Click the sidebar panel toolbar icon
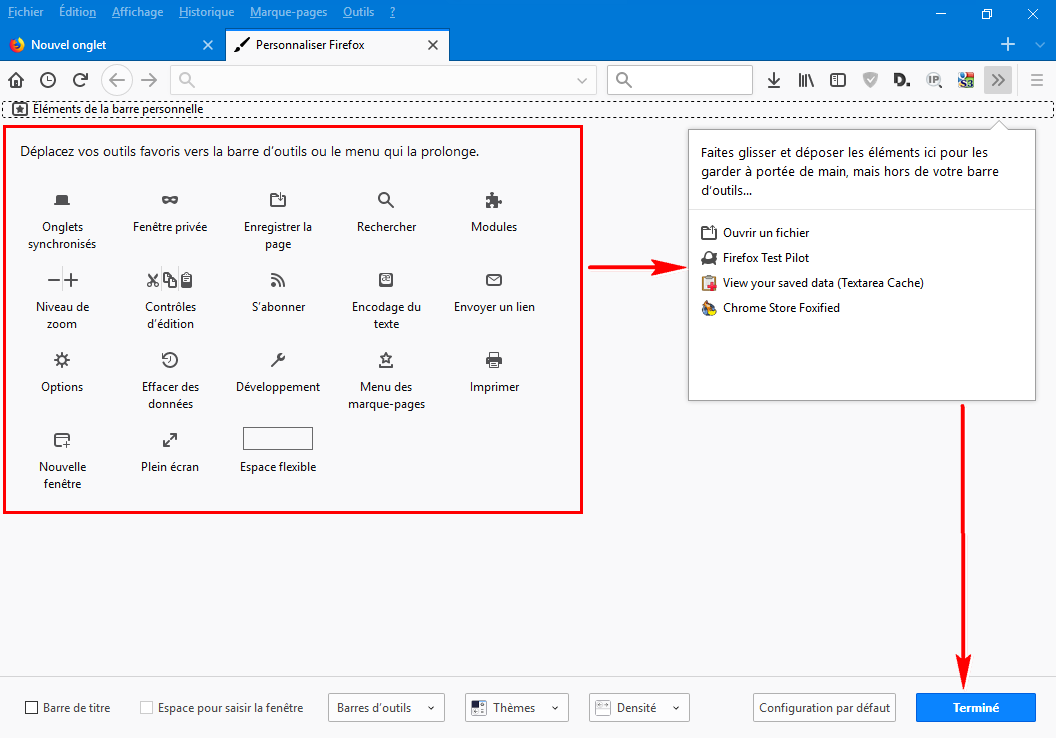 (x=838, y=80)
